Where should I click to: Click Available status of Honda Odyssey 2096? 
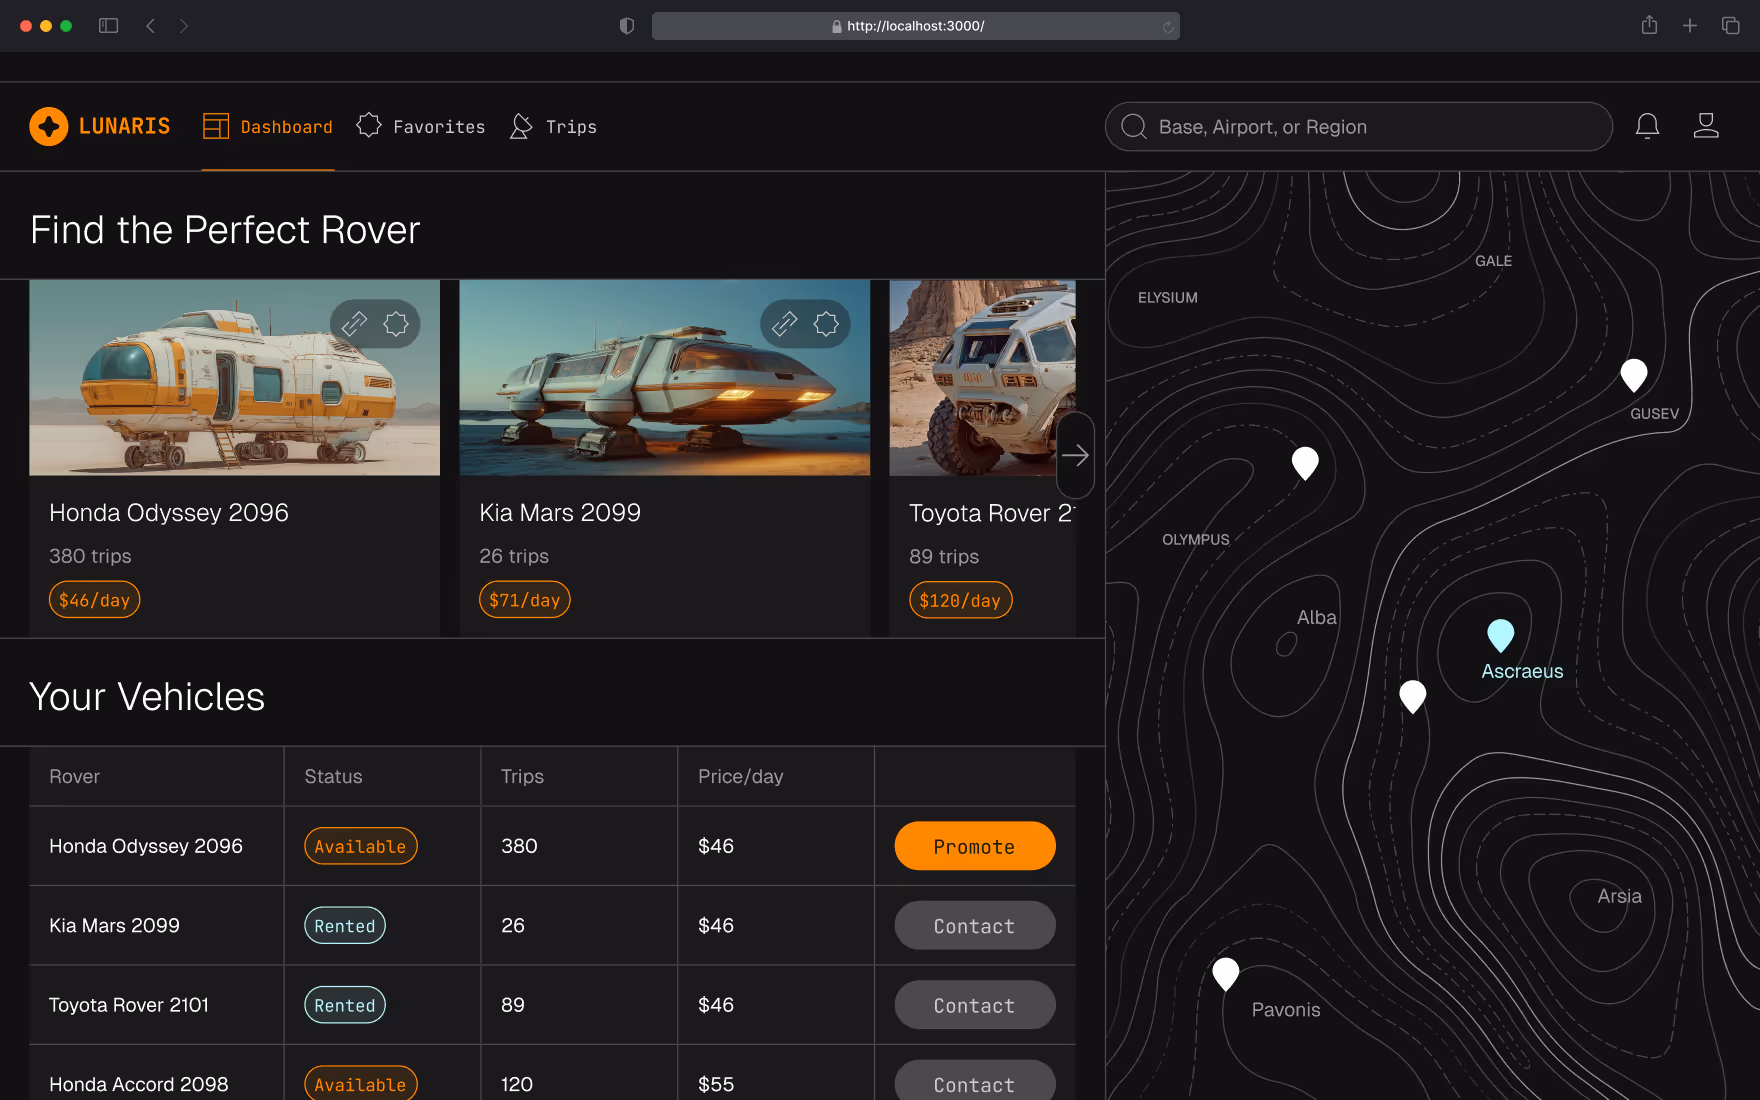360,846
